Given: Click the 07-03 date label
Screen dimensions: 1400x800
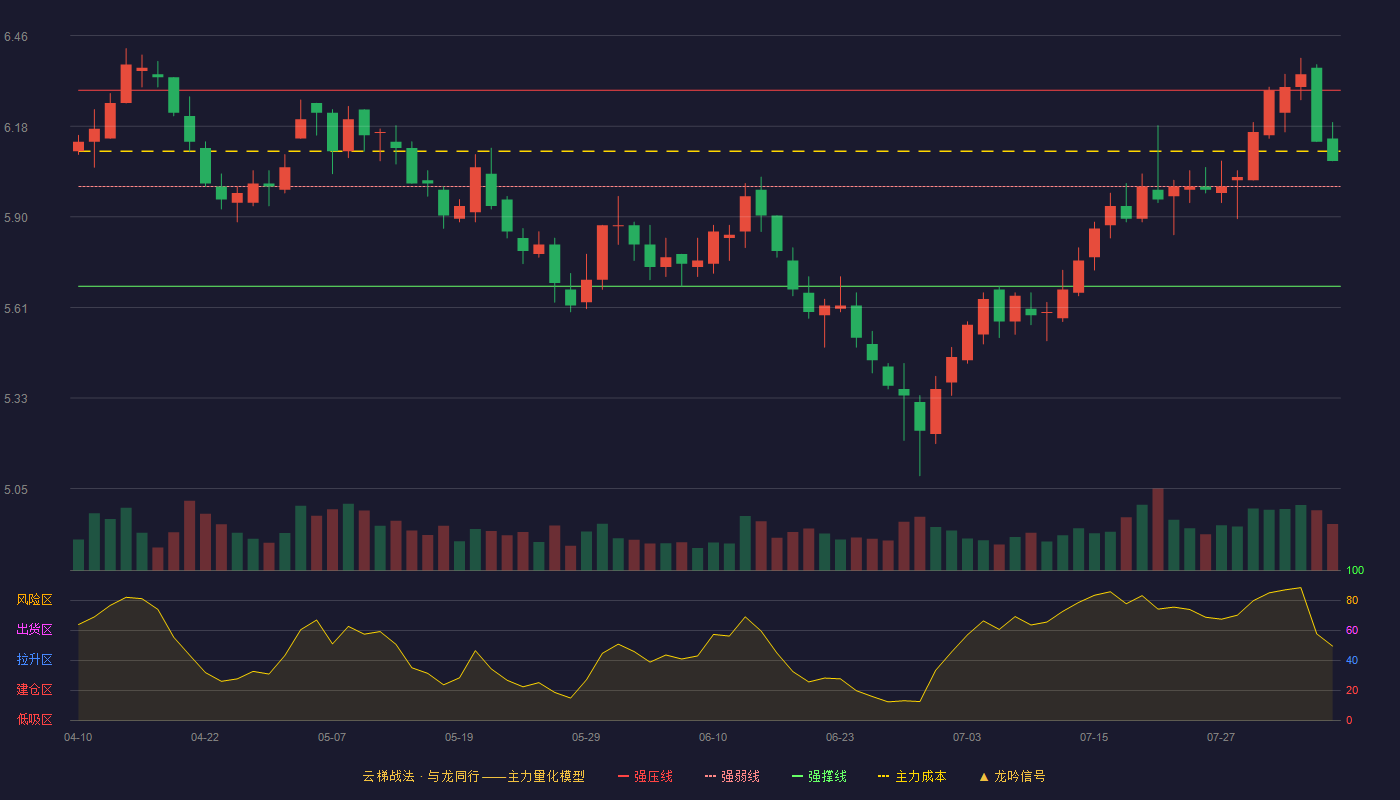Looking at the screenshot, I should (x=967, y=737).
